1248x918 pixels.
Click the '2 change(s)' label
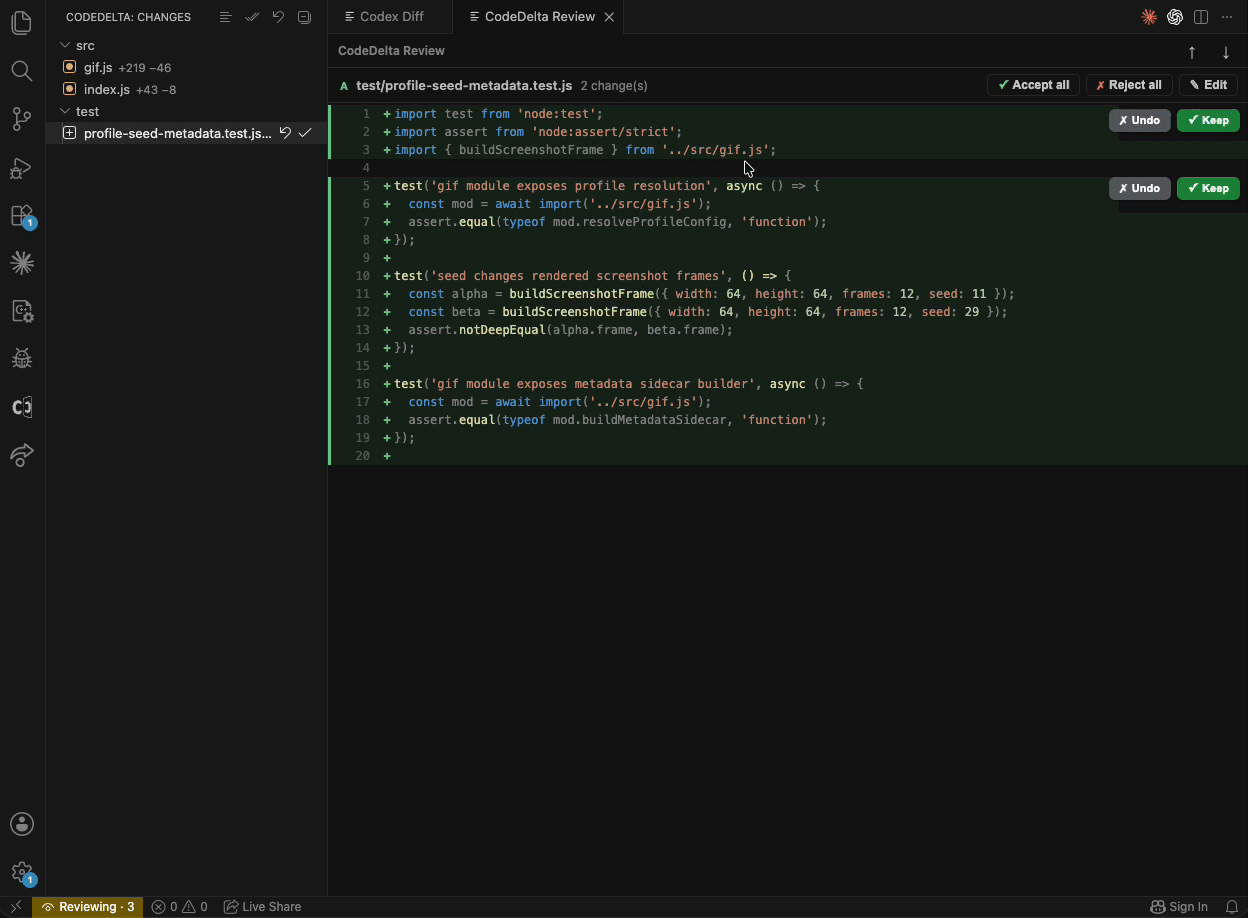[614, 86]
